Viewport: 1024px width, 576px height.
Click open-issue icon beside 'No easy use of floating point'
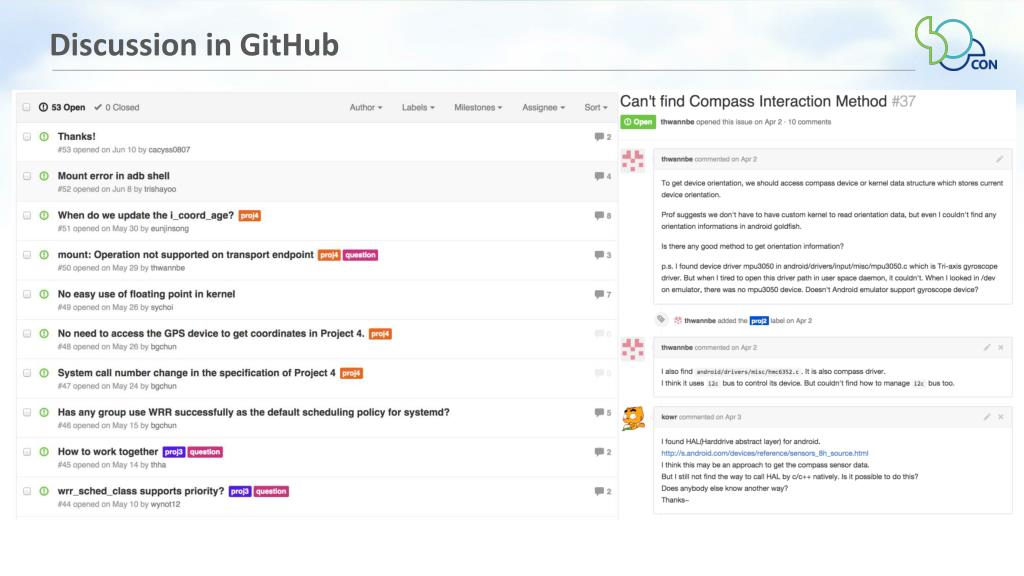tap(44, 295)
